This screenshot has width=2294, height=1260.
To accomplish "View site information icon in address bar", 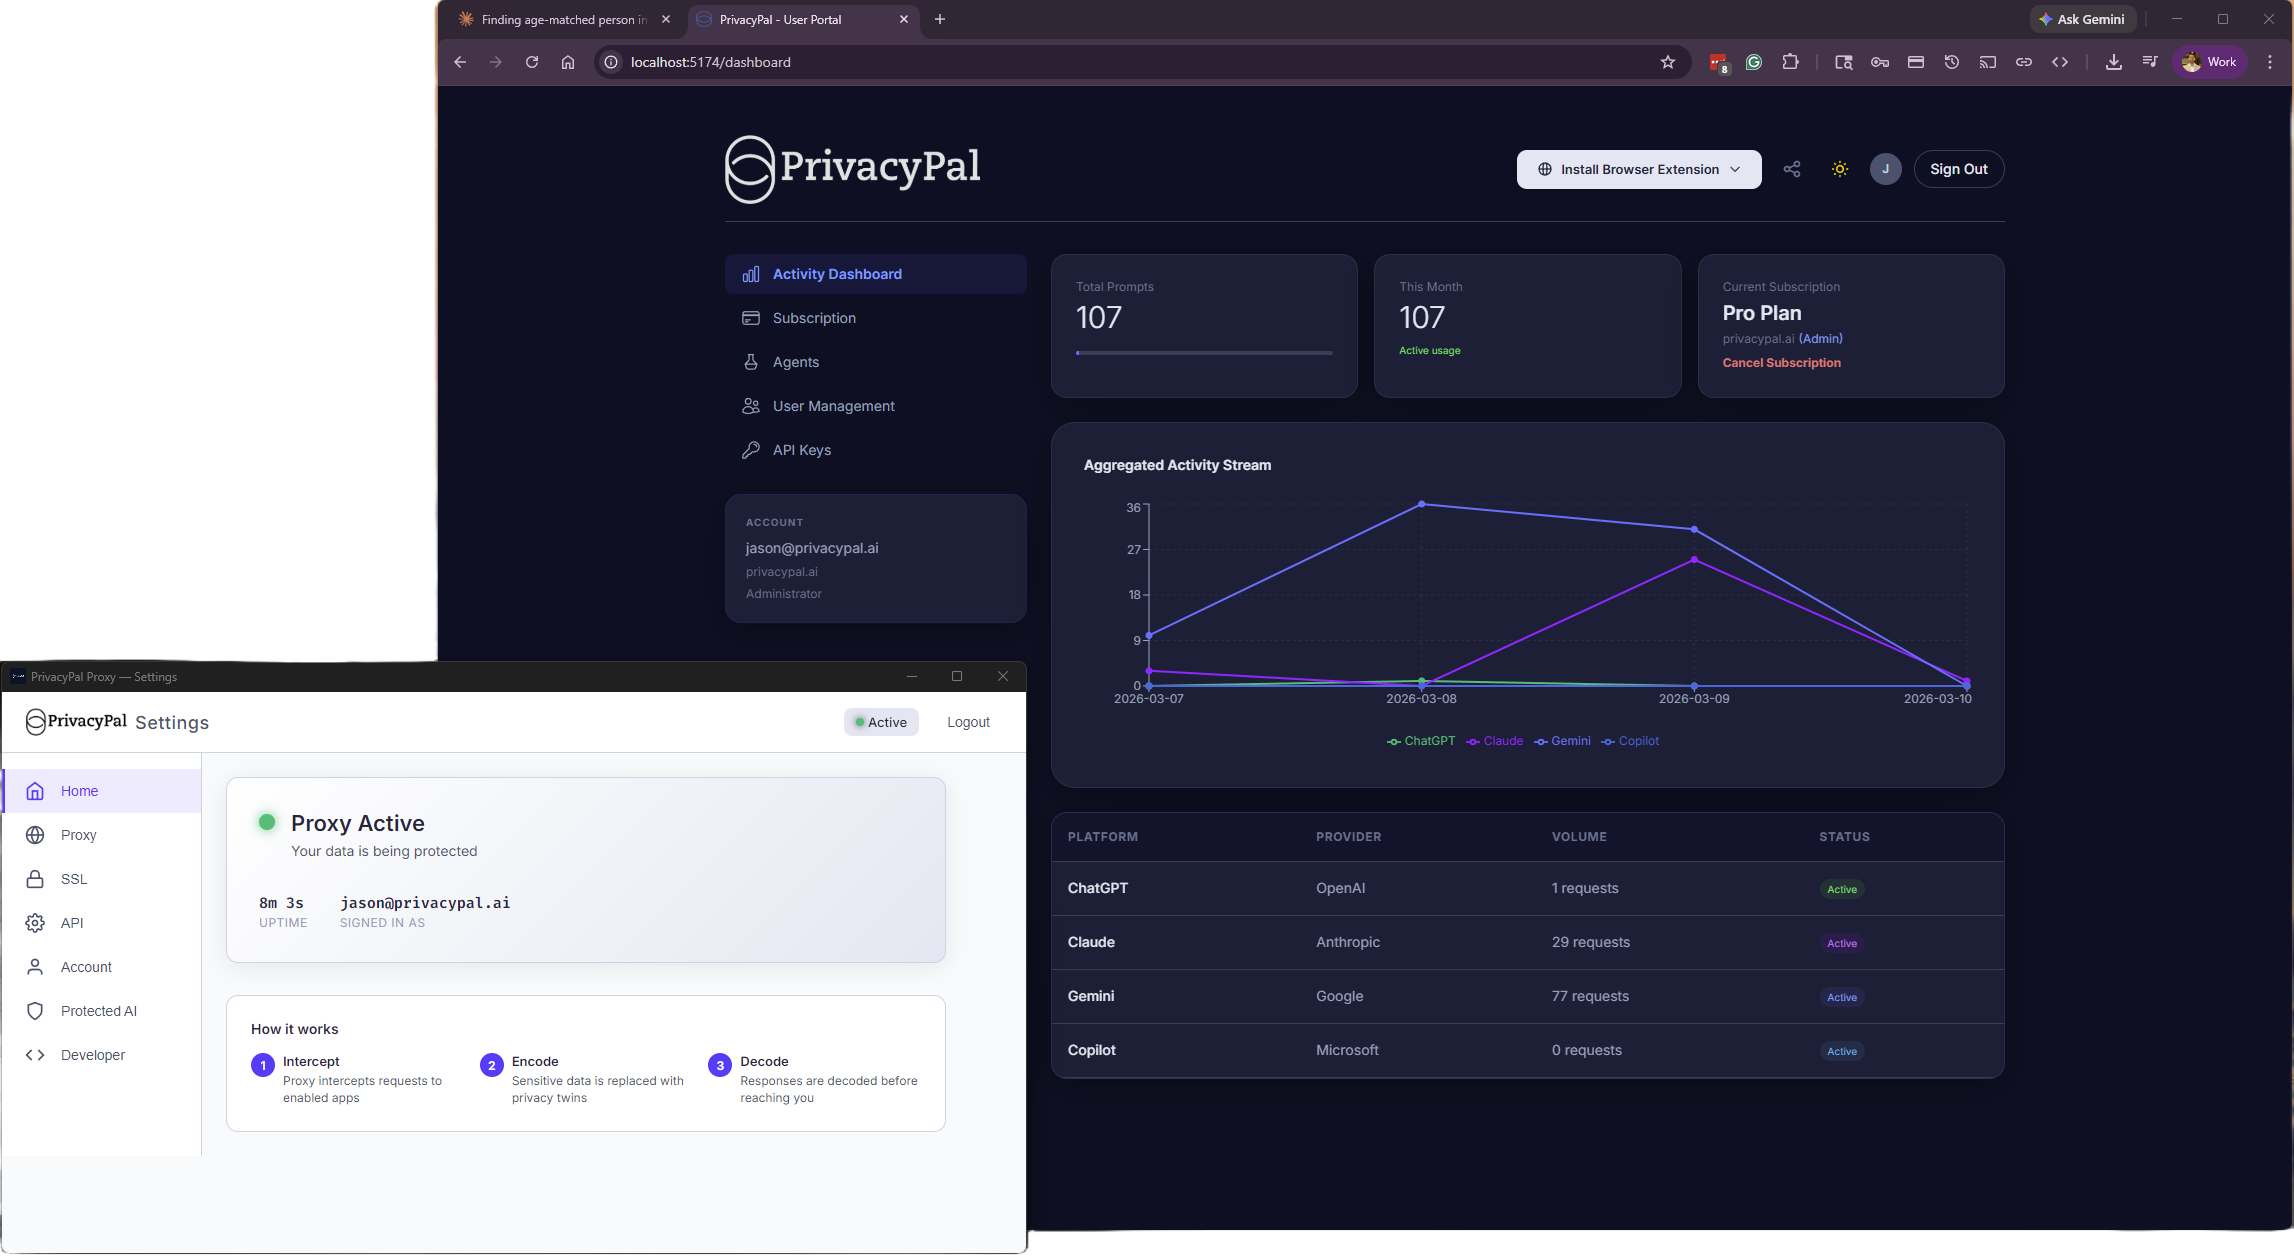I will (x=611, y=62).
